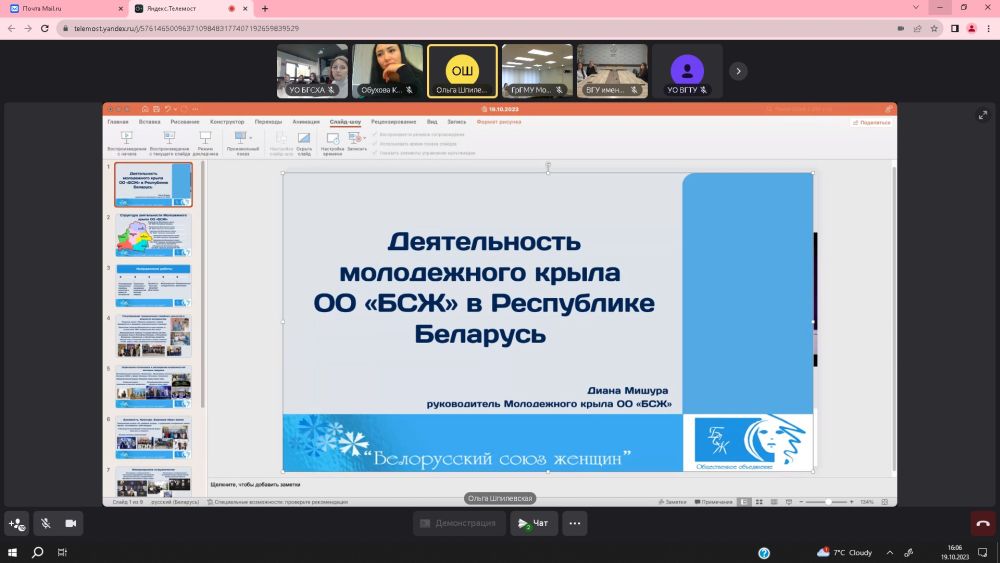
Task: Click the Поделиться share button
Action: [x=872, y=122]
